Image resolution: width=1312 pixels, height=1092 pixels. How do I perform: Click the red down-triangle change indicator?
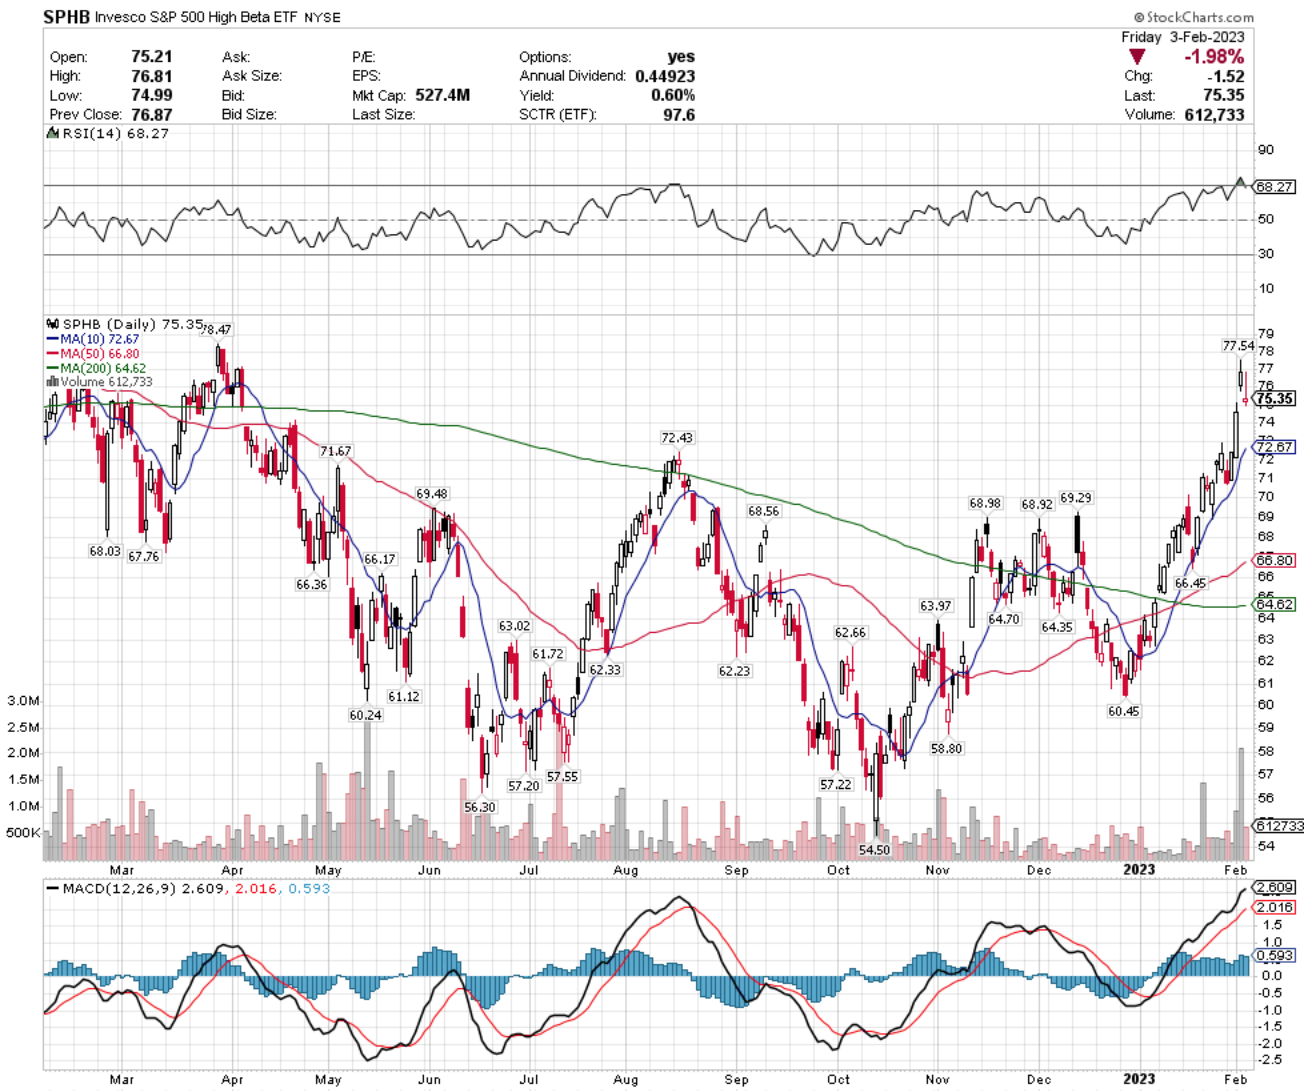click(1137, 57)
